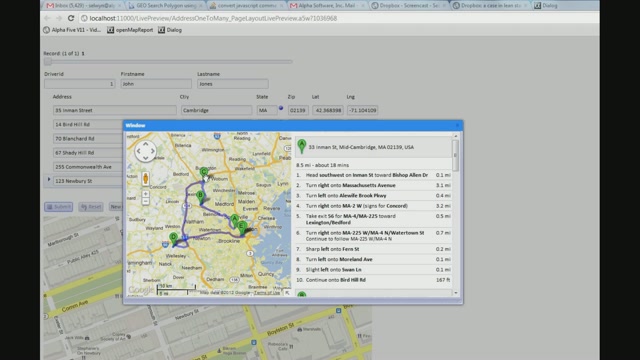Click step 1 Head southwest on Inman St

point(373,175)
